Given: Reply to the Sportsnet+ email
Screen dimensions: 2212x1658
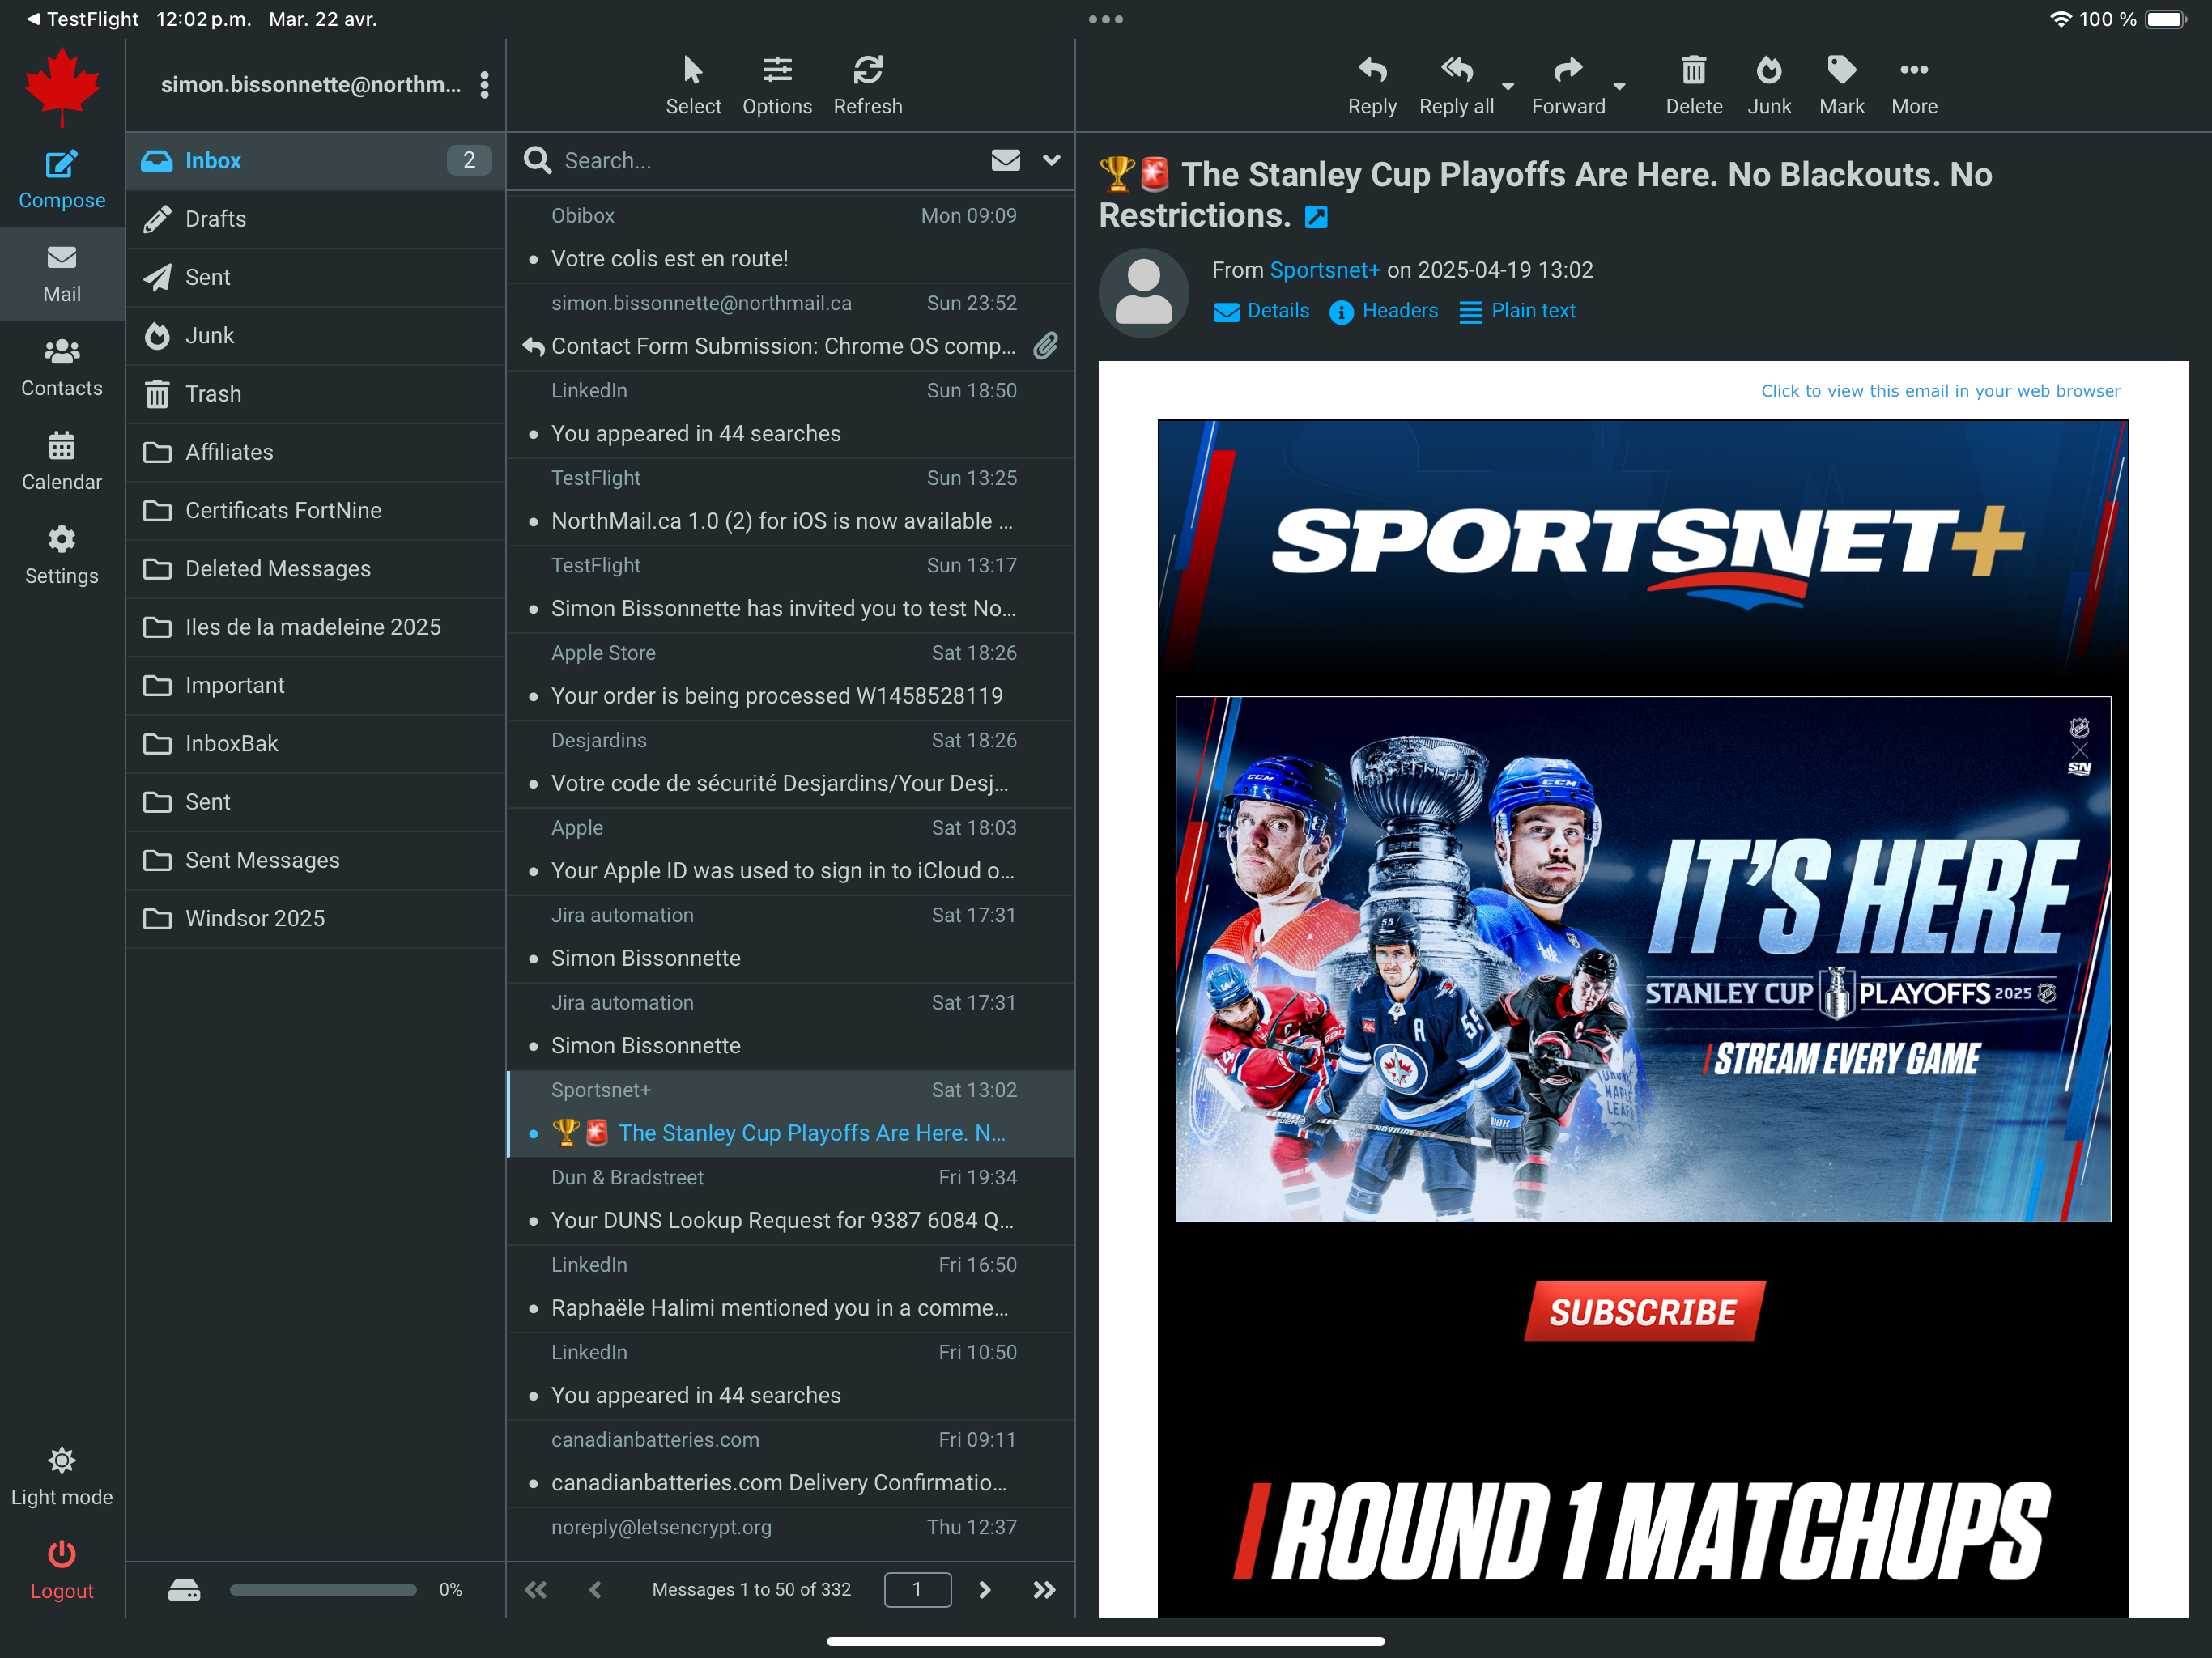Looking at the screenshot, I should click(x=1372, y=86).
